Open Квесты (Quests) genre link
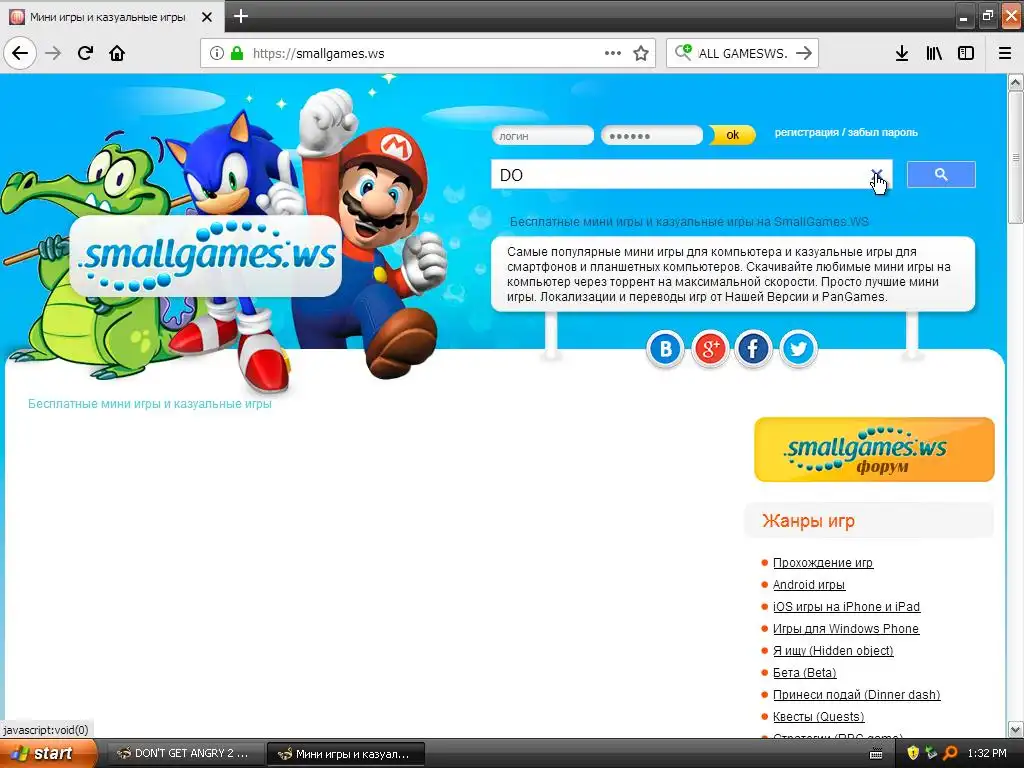Viewport: 1024px width, 768px height. click(x=818, y=716)
